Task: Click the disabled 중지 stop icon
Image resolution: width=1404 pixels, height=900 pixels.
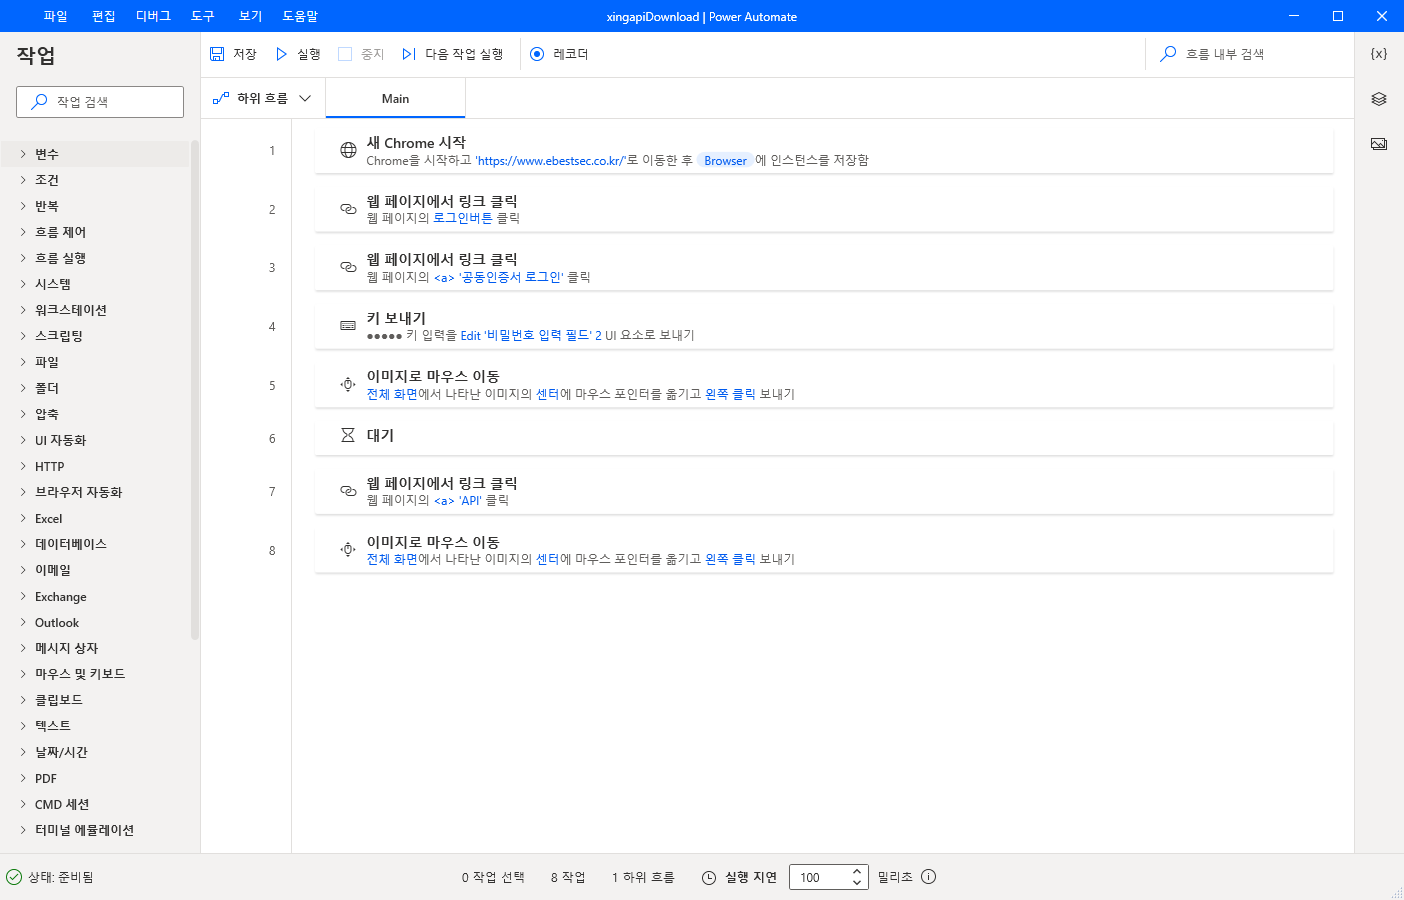Action: click(x=345, y=54)
